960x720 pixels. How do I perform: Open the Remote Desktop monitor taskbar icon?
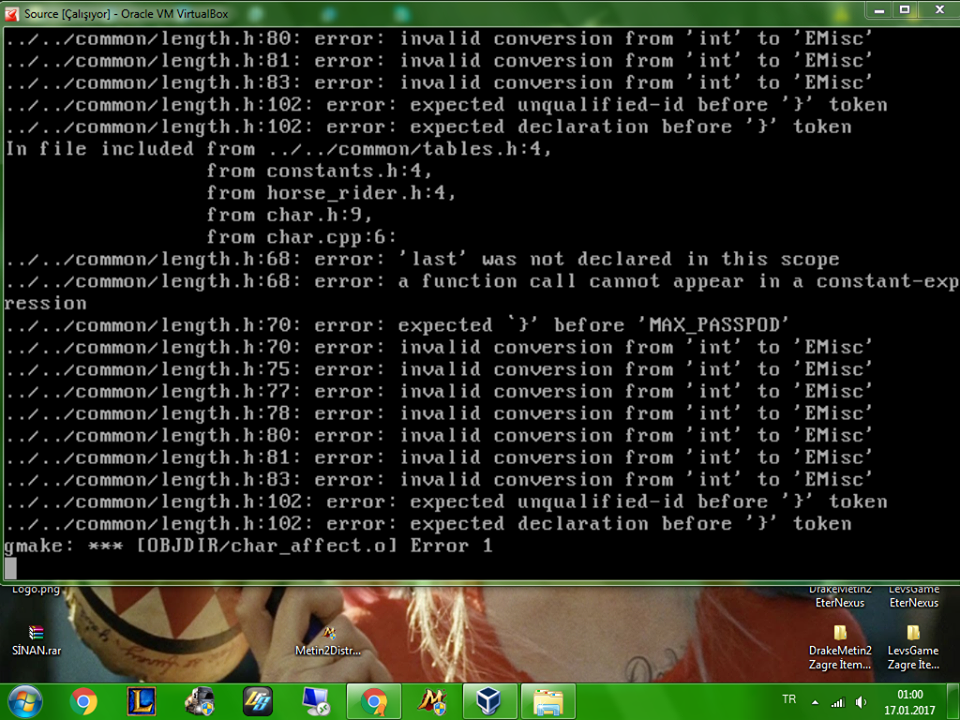(316, 702)
